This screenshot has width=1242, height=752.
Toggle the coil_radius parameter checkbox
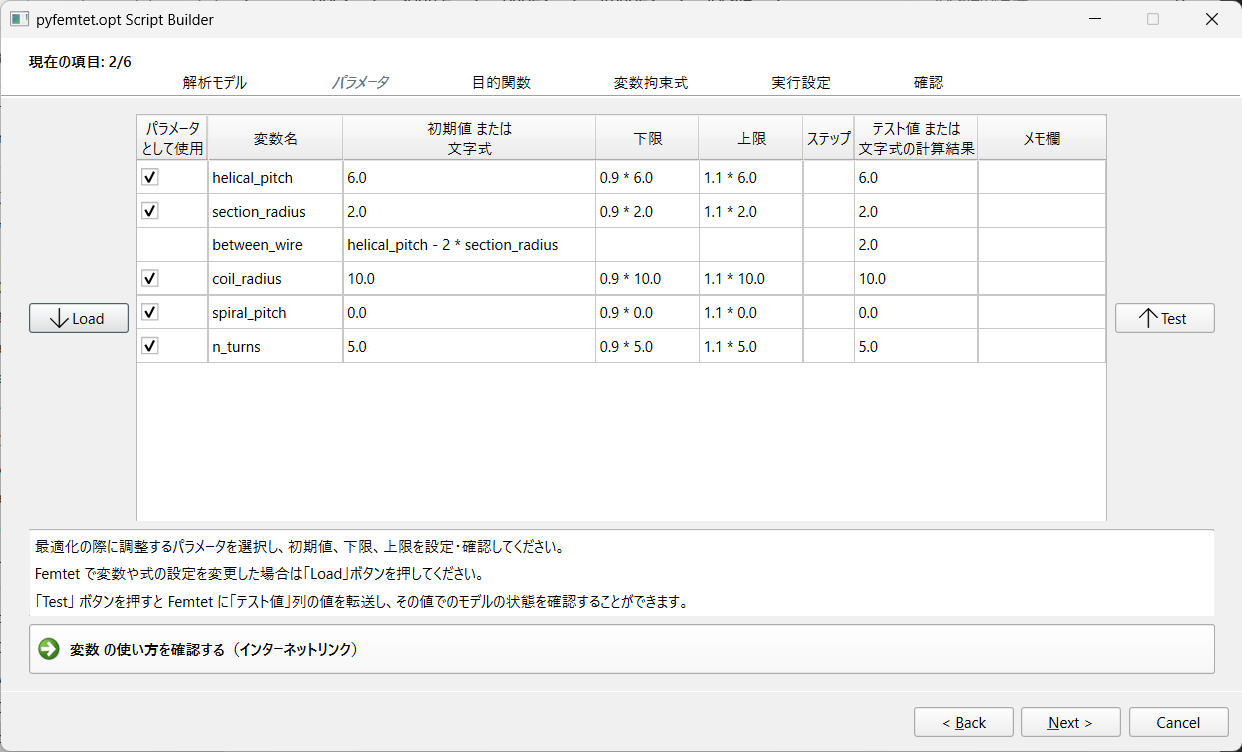pos(150,278)
